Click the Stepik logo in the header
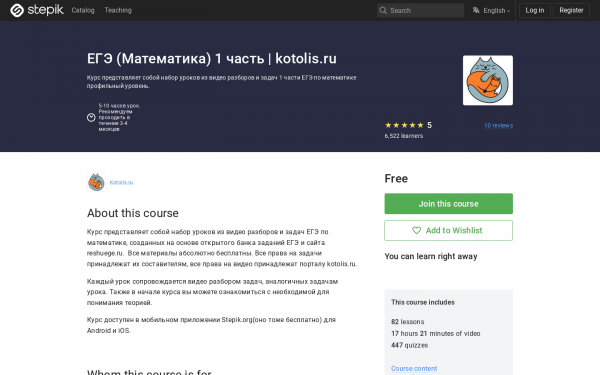Viewport: 600px width, 375px height. 37,10
